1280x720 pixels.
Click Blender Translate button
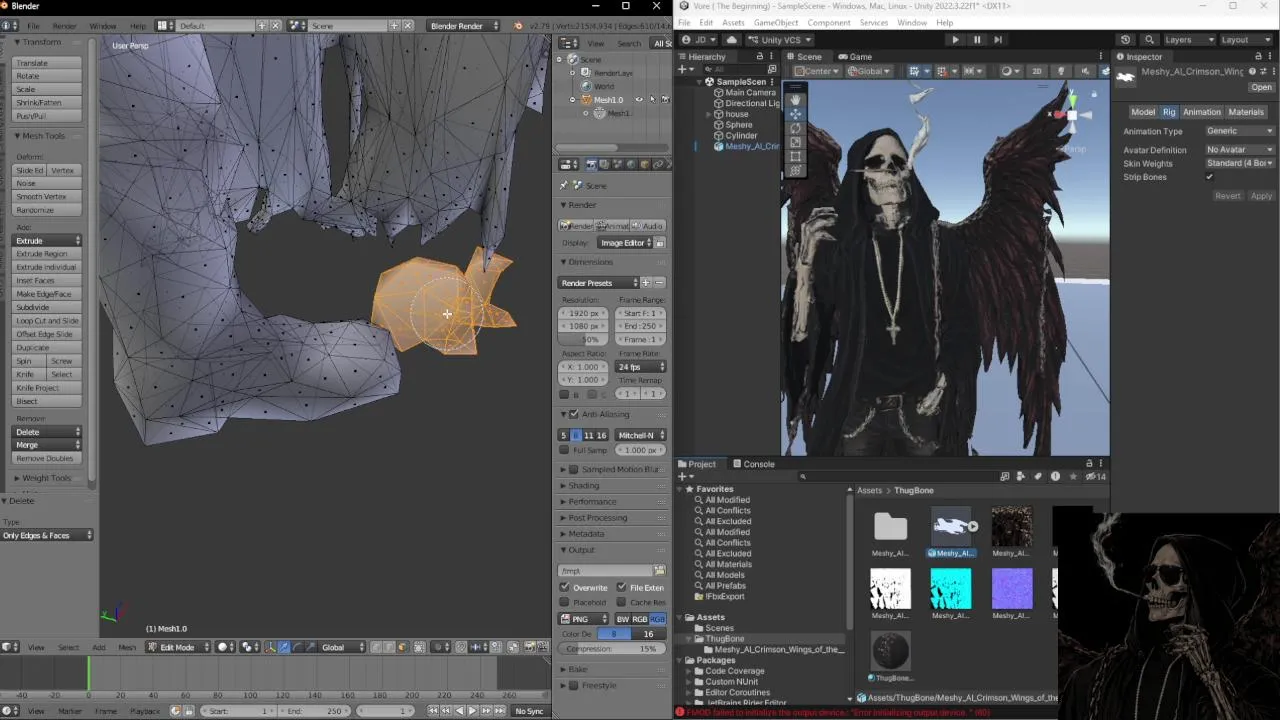[47, 63]
